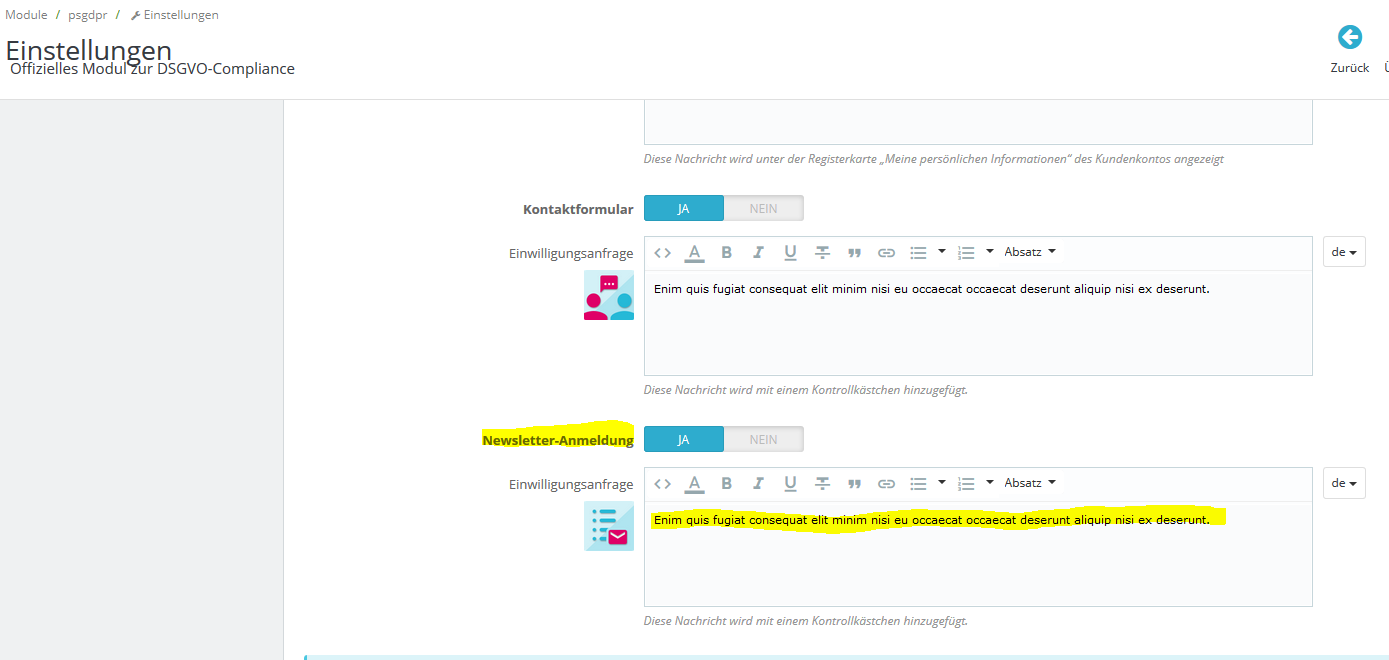Click bullet list icon in Kontaktformular editor
Image resolution: width=1389 pixels, height=660 pixels.
tap(918, 253)
